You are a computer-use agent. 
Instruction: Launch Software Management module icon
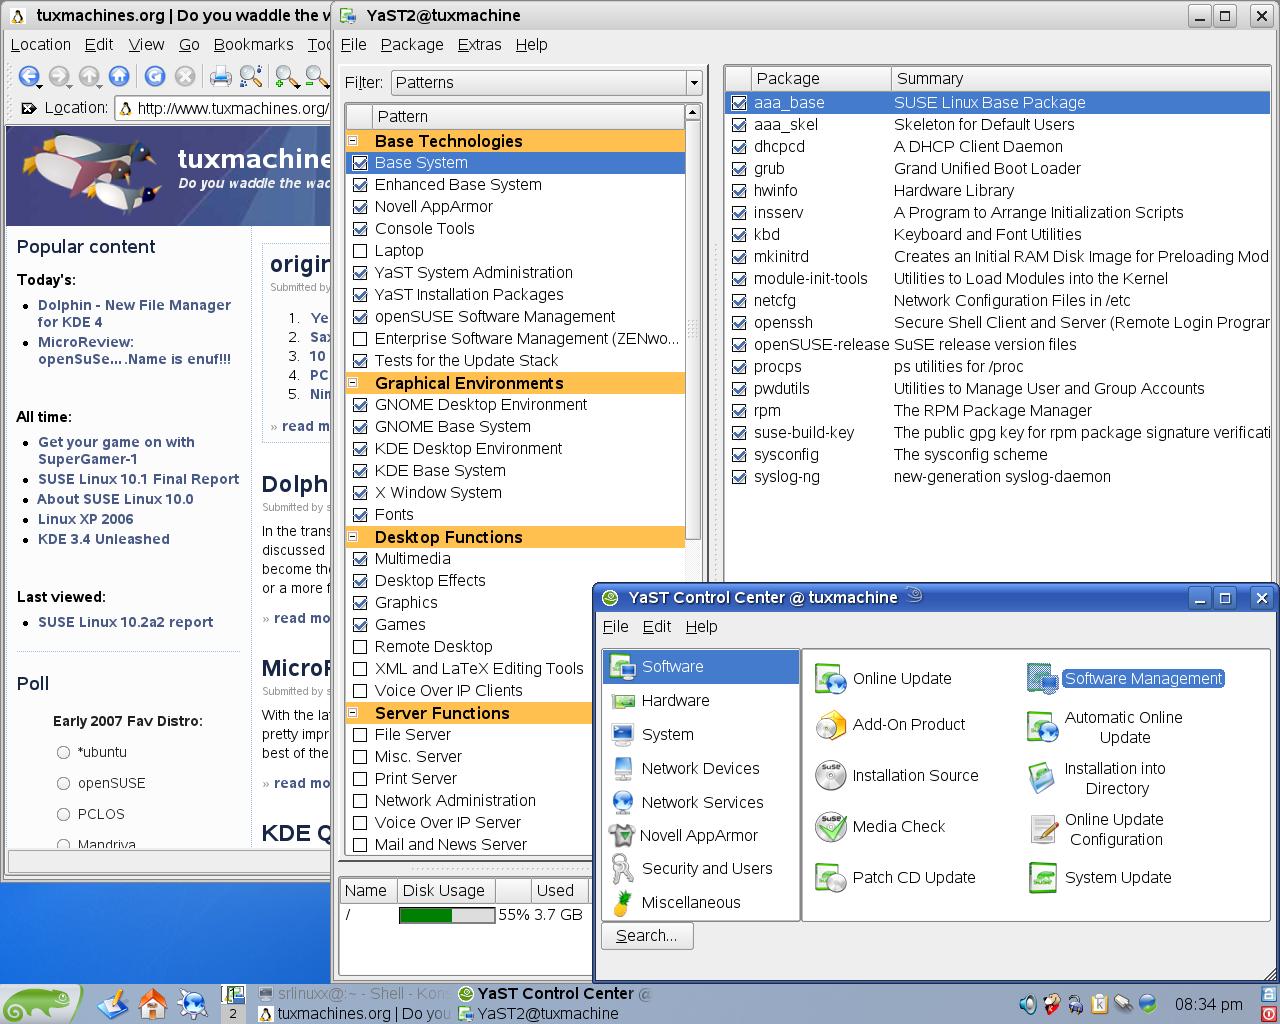1043,679
